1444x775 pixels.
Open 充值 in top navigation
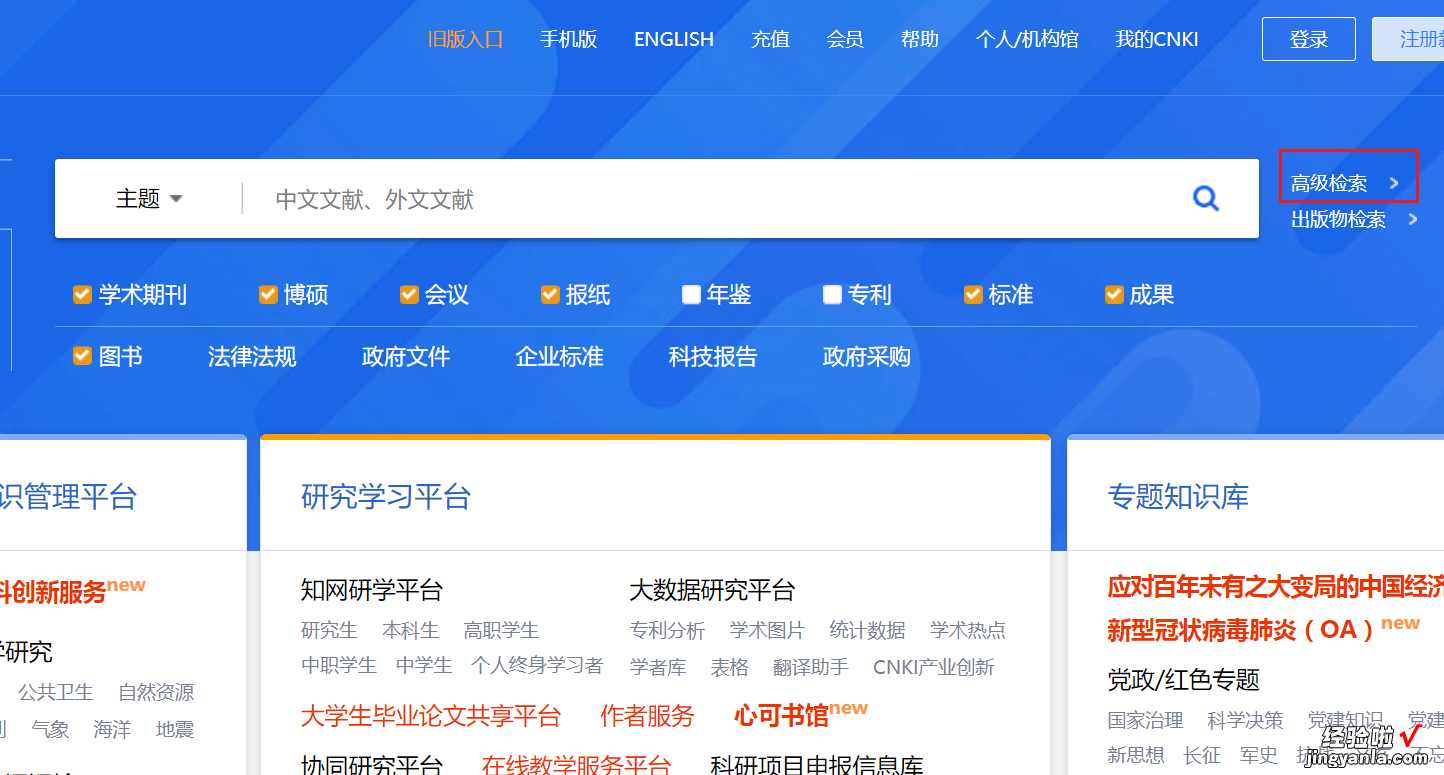[770, 39]
